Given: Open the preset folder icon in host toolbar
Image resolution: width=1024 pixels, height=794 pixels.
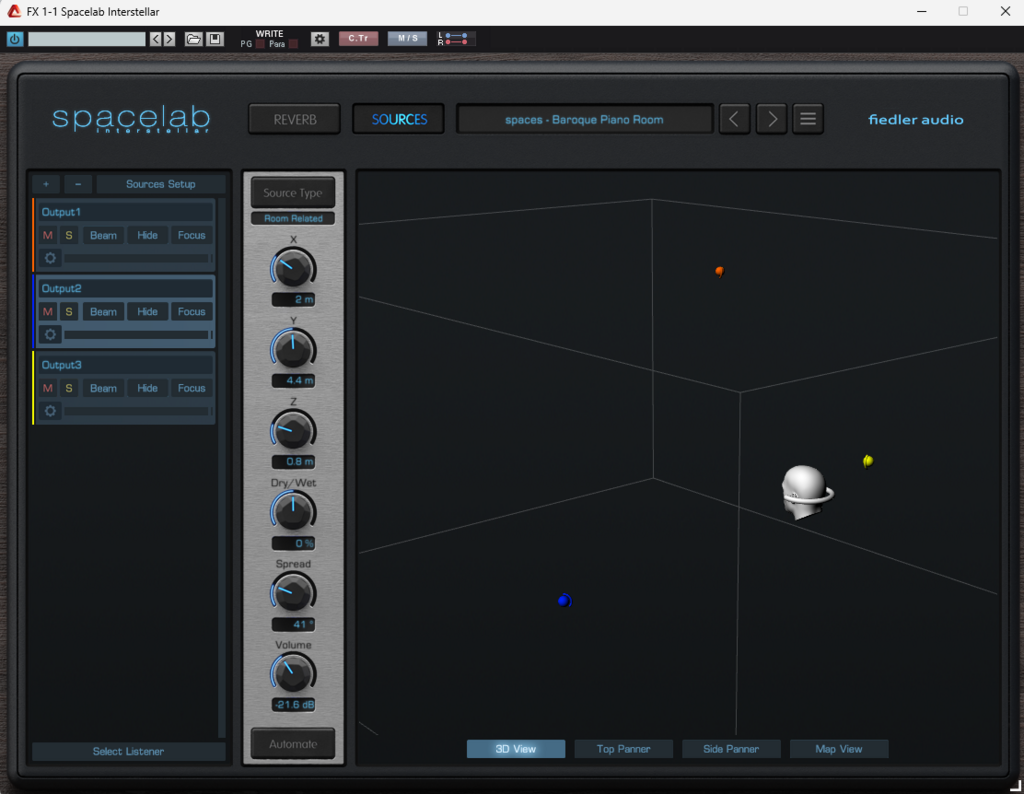Looking at the screenshot, I should (x=193, y=39).
